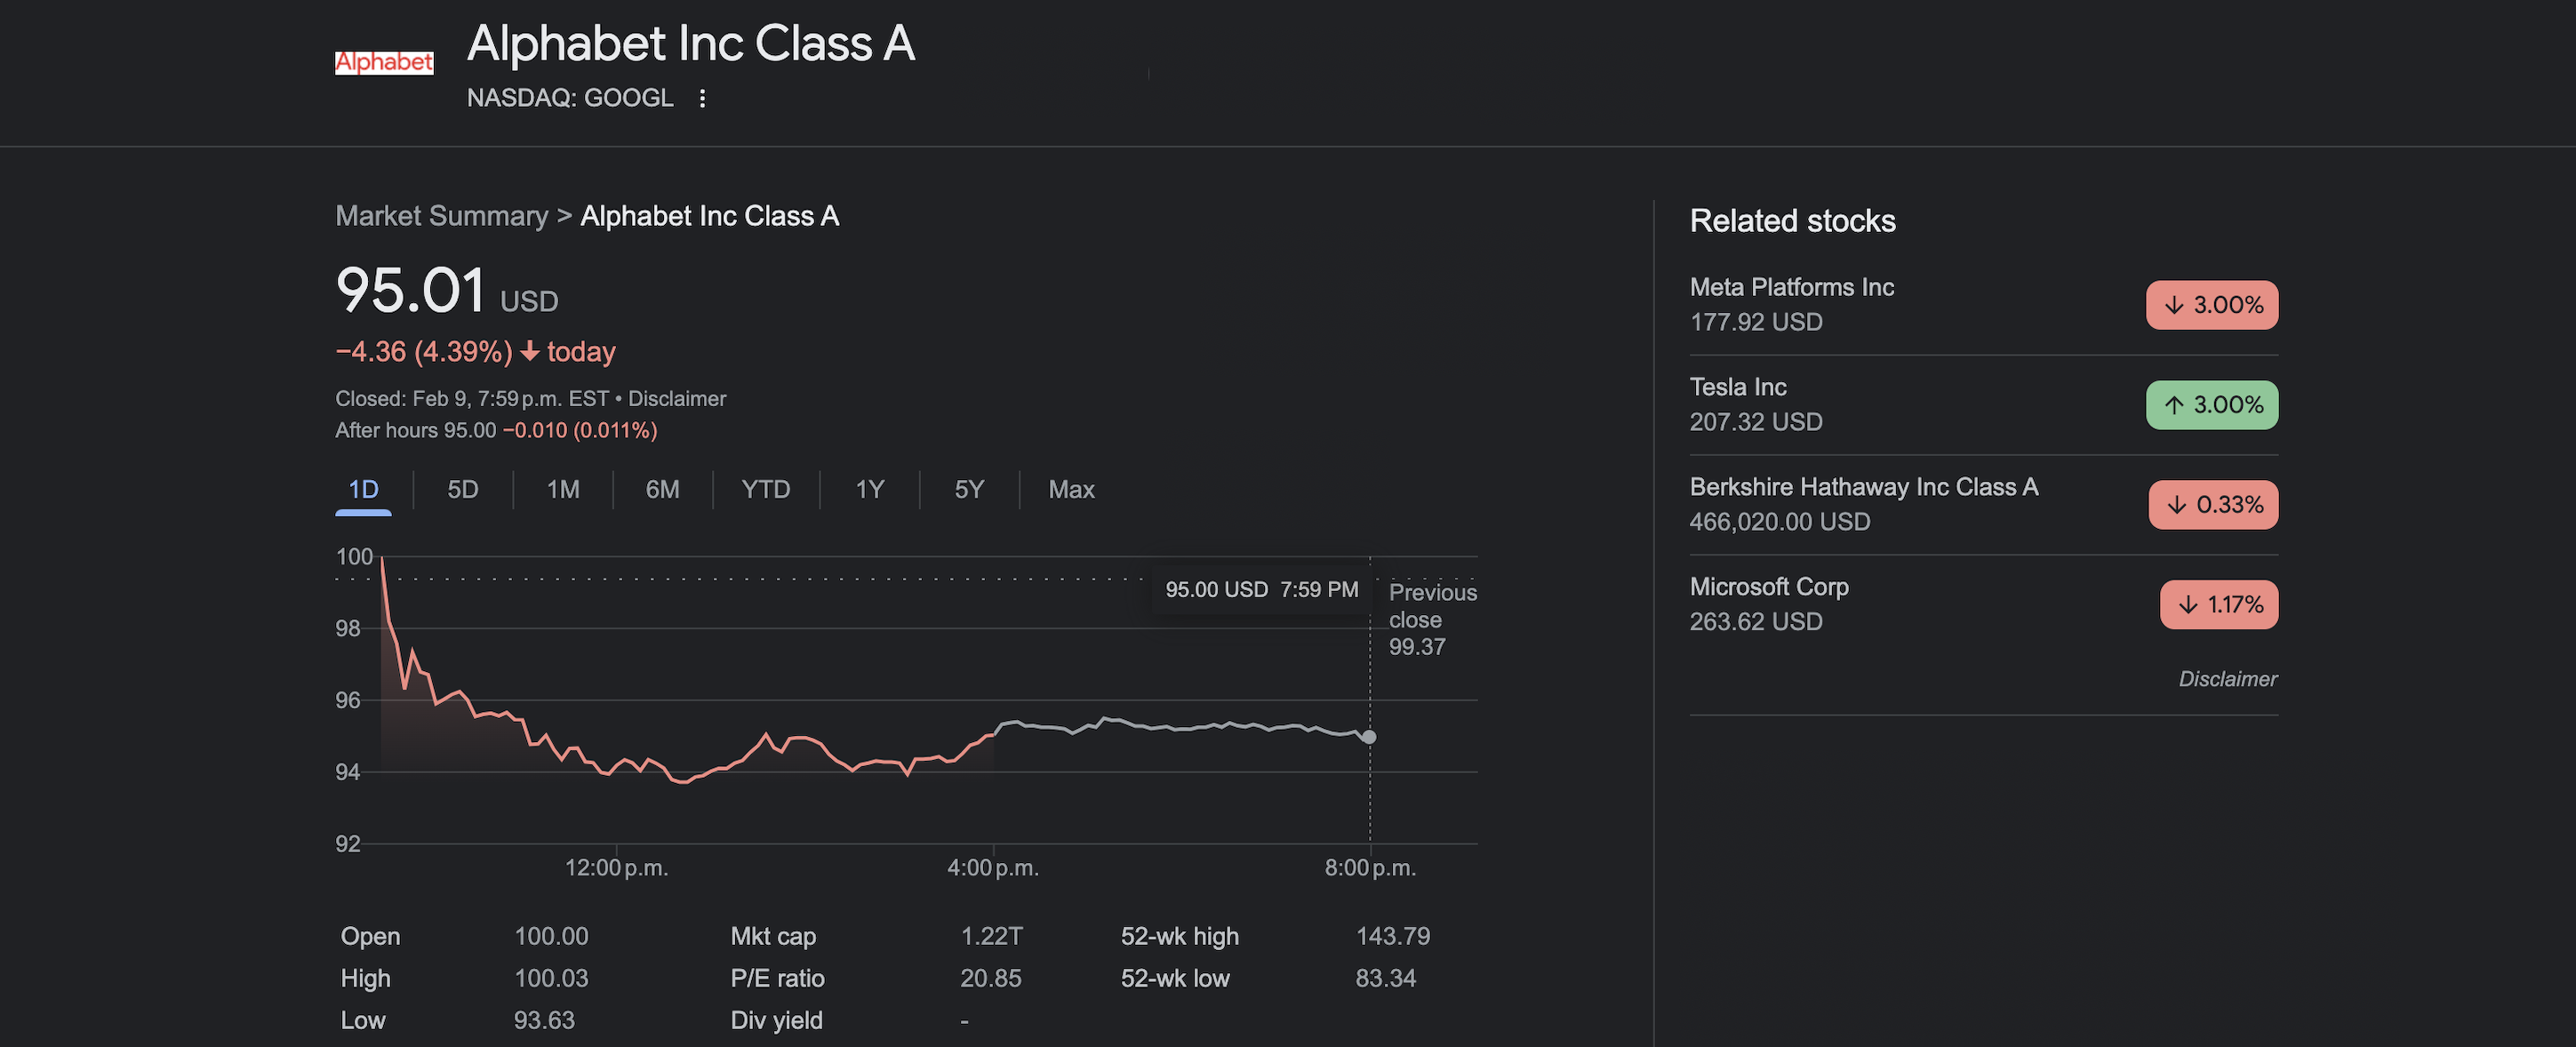Image resolution: width=2576 pixels, height=1047 pixels.
Task: Open the Disclaimer link next to closing time
Action: (x=677, y=399)
